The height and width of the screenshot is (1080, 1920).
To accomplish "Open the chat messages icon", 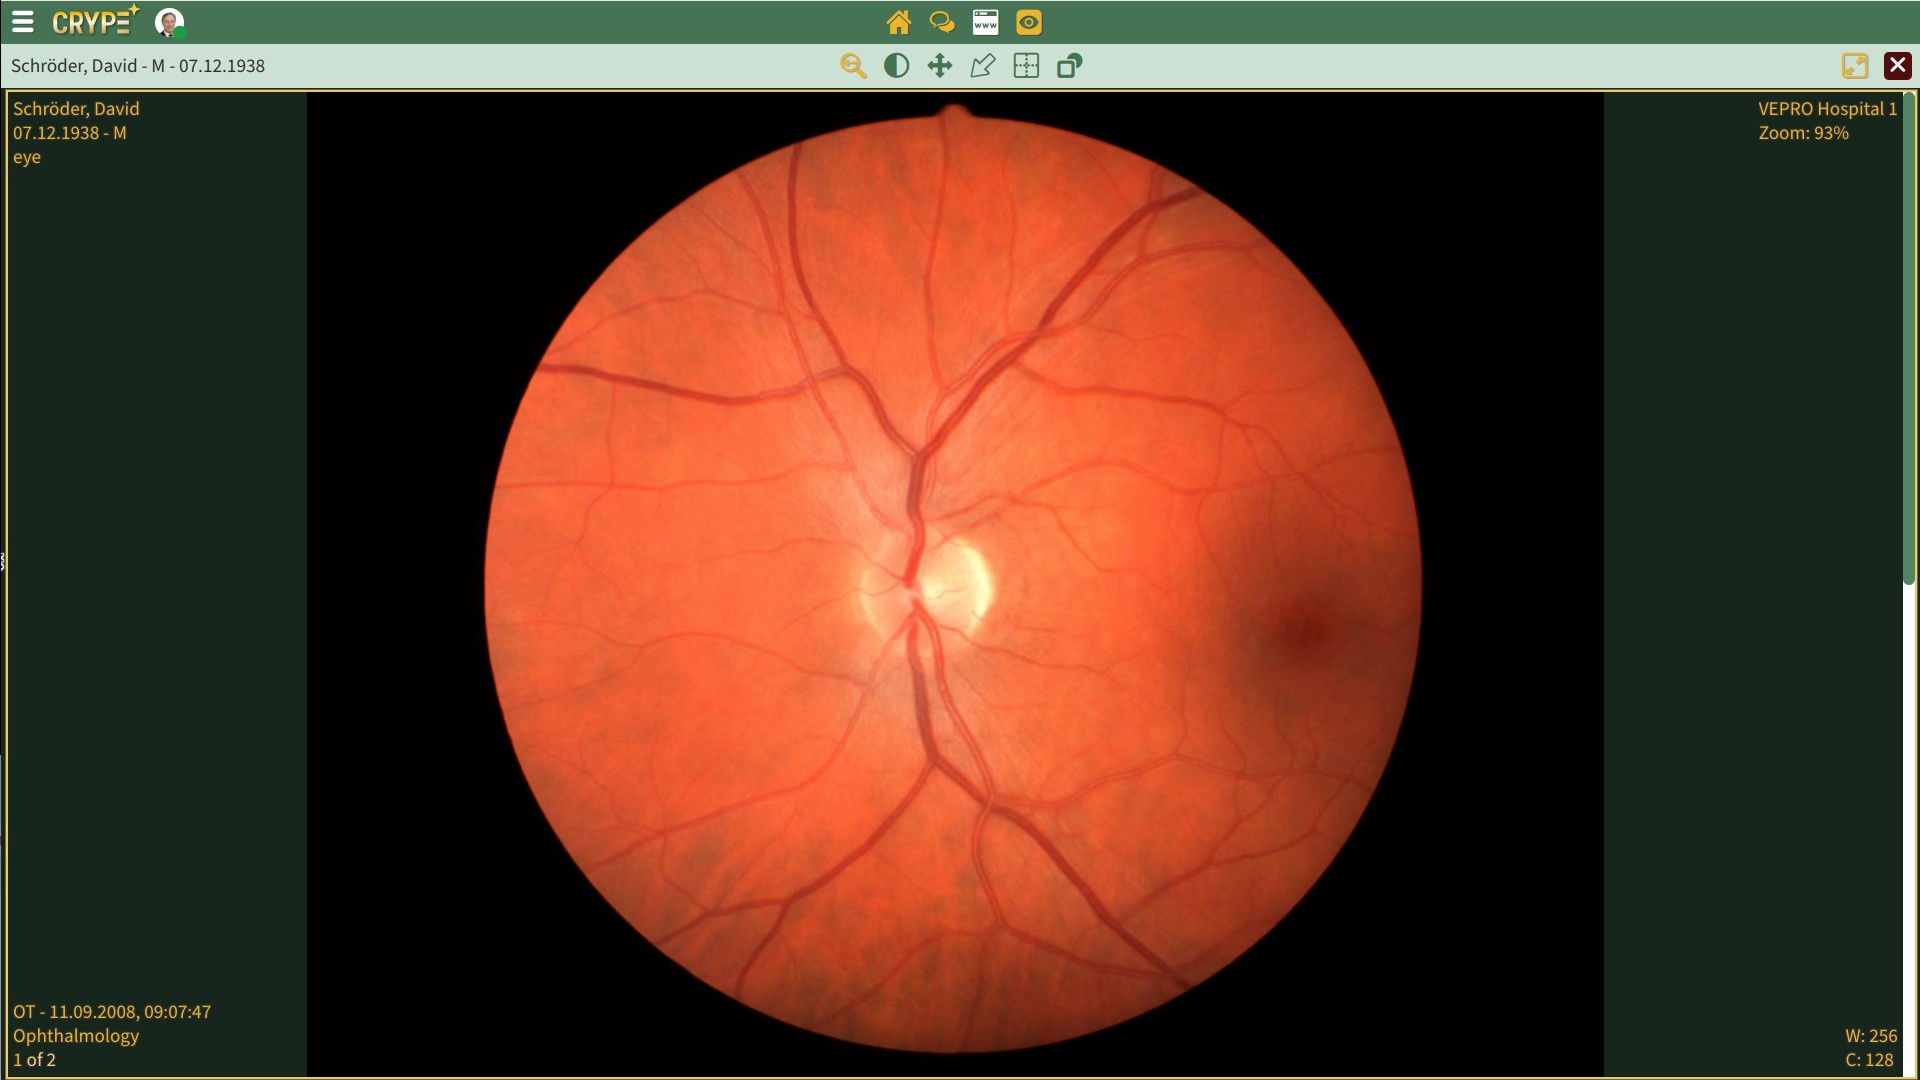I will tap(941, 22).
